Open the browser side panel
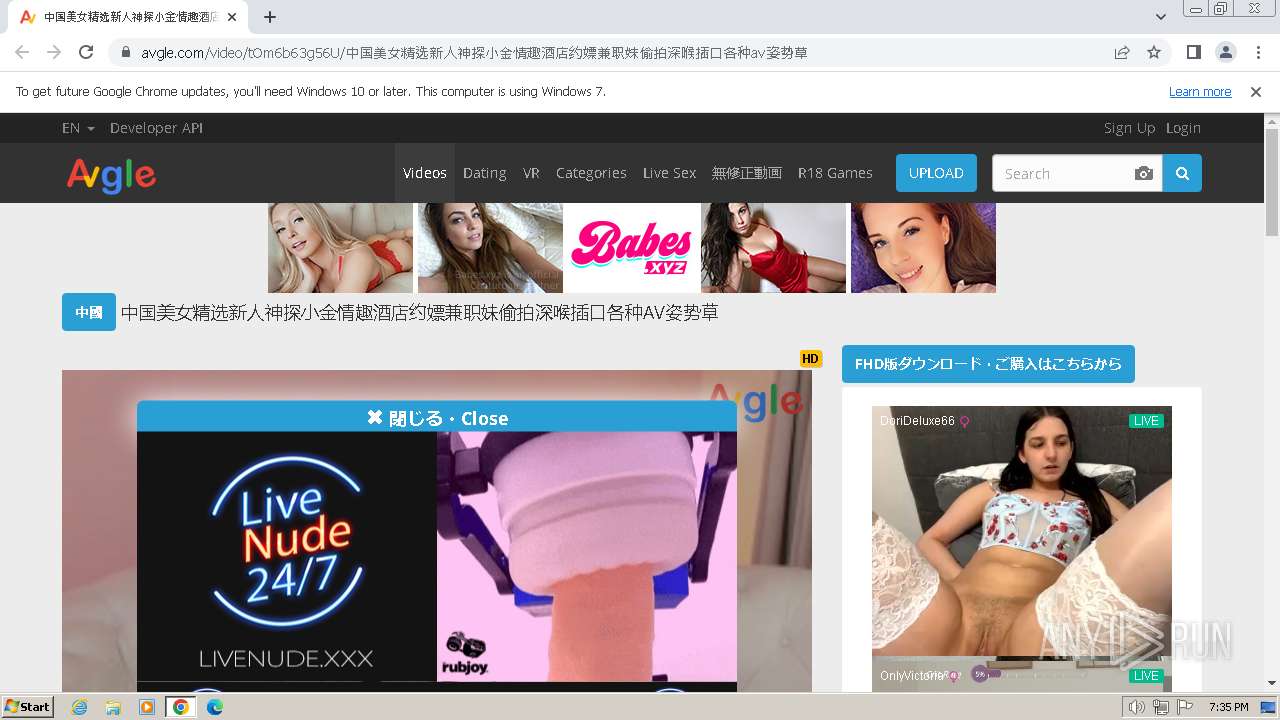This screenshot has width=1280, height=720. 1194,52
